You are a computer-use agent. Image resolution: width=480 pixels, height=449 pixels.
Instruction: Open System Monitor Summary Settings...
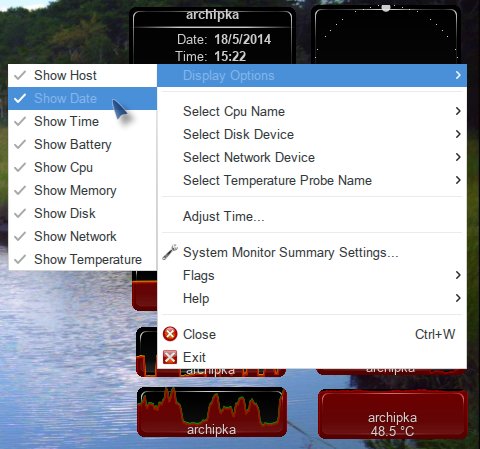(x=312, y=252)
